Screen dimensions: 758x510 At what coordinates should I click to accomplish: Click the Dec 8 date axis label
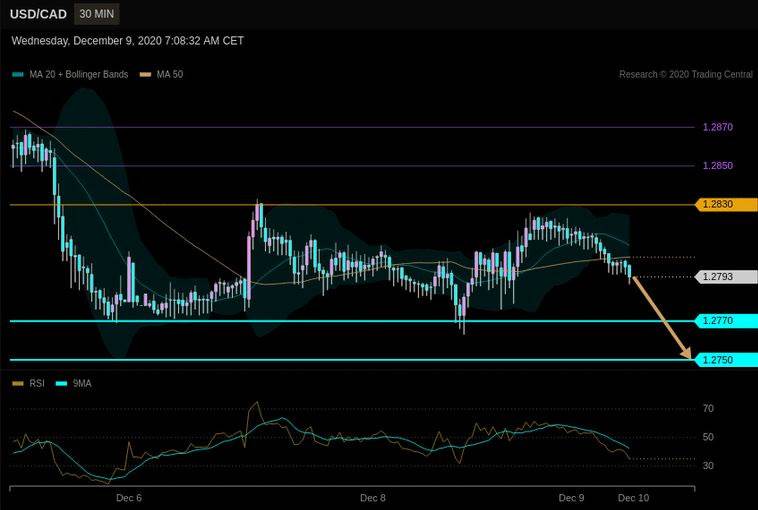[x=373, y=498]
